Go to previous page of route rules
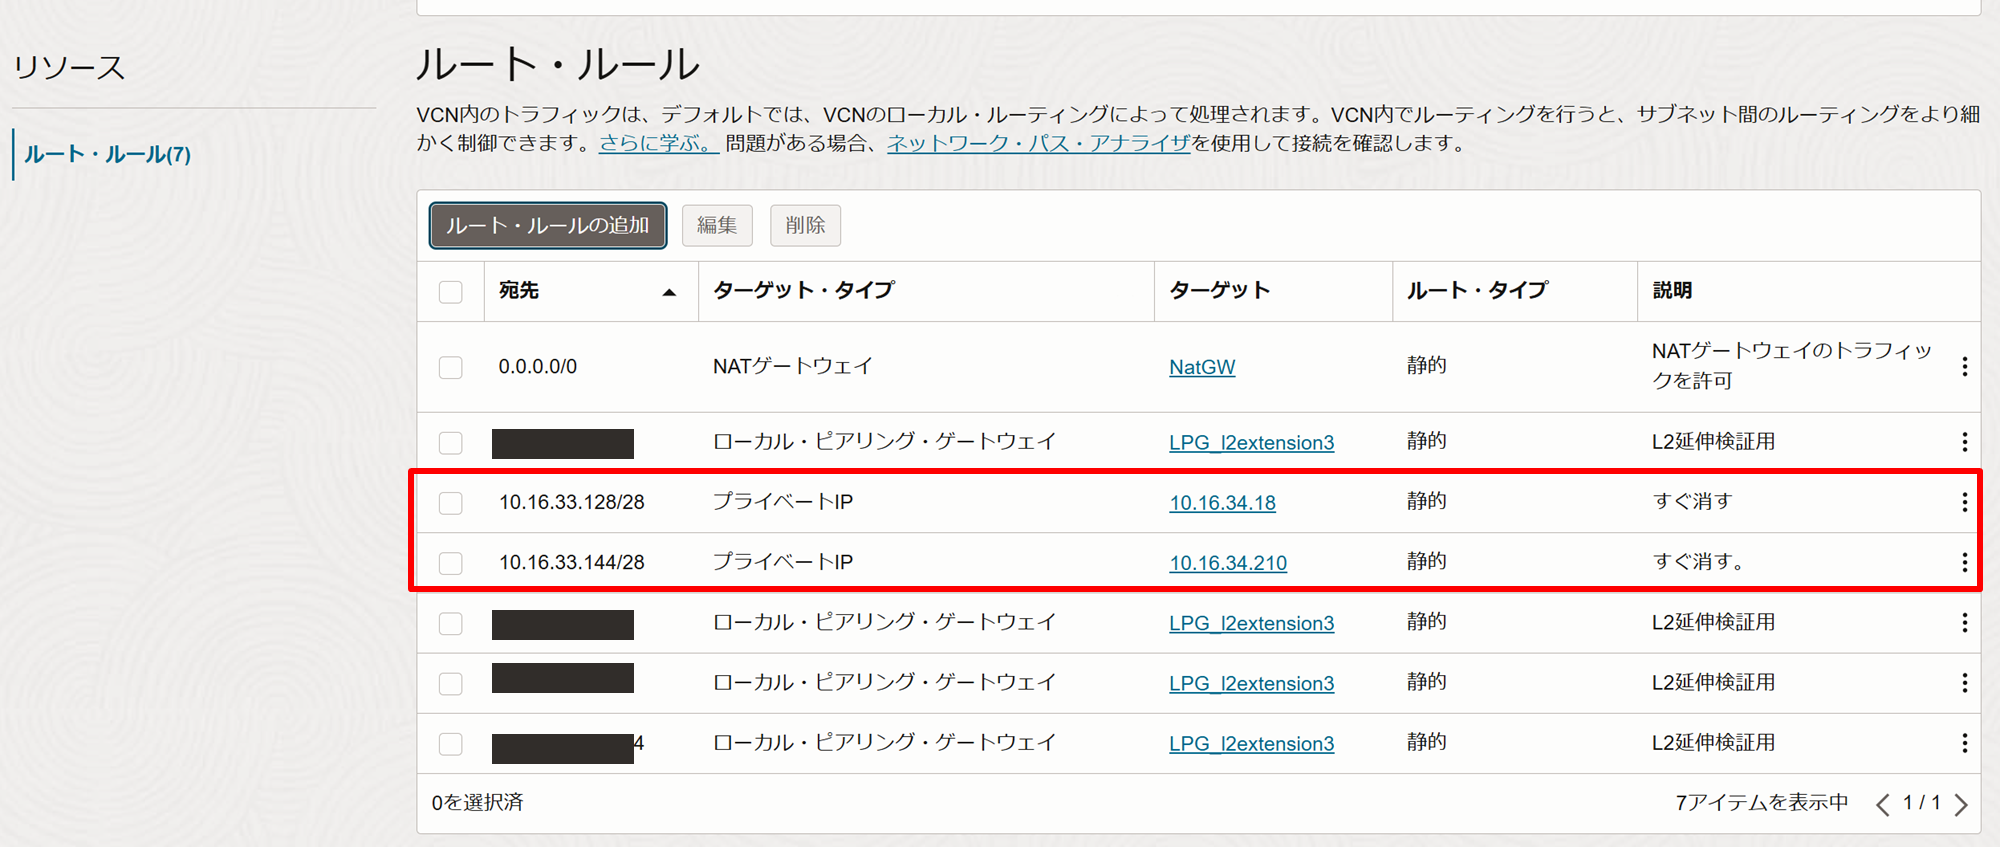Viewport: 2000px width, 847px height. [1883, 804]
